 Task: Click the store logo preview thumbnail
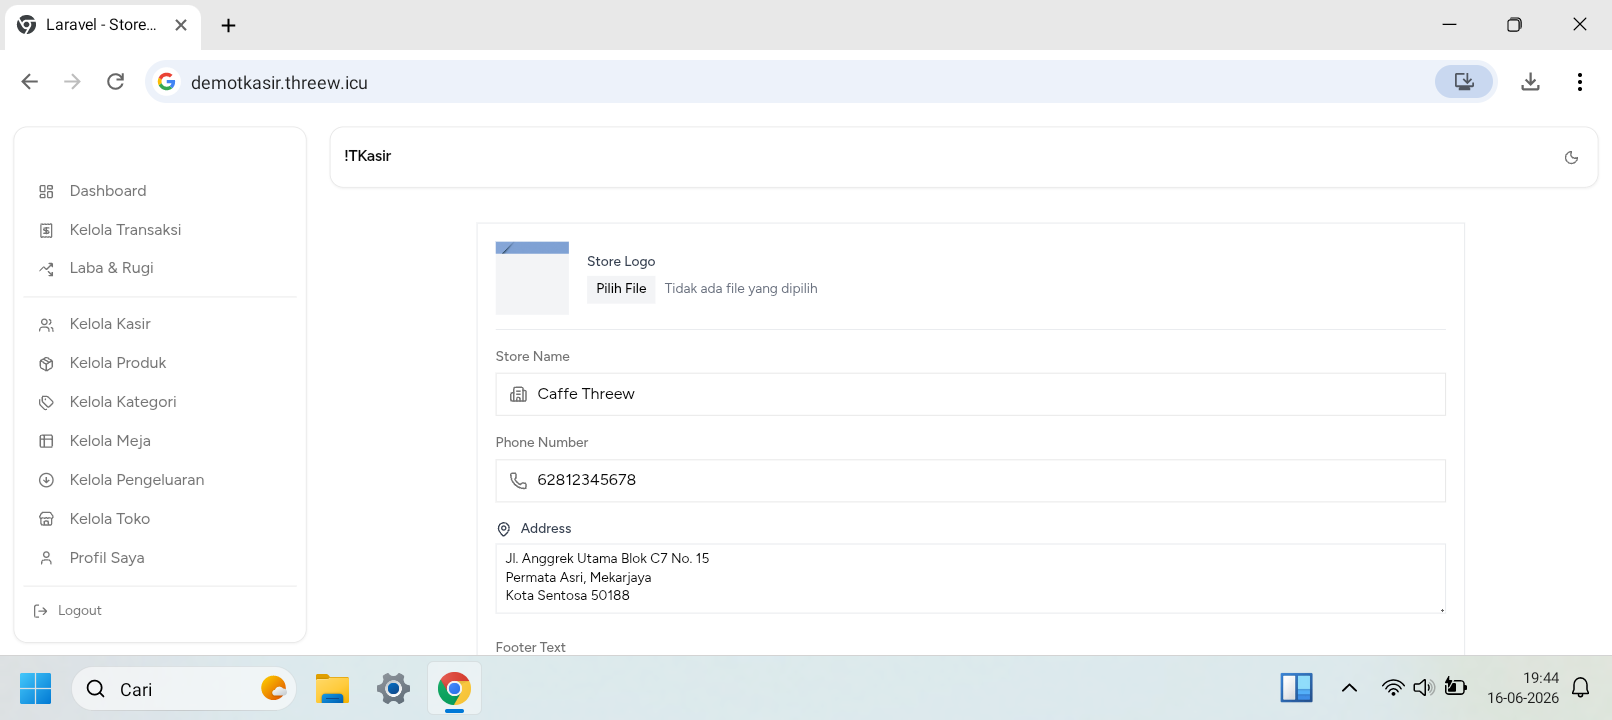point(532,278)
